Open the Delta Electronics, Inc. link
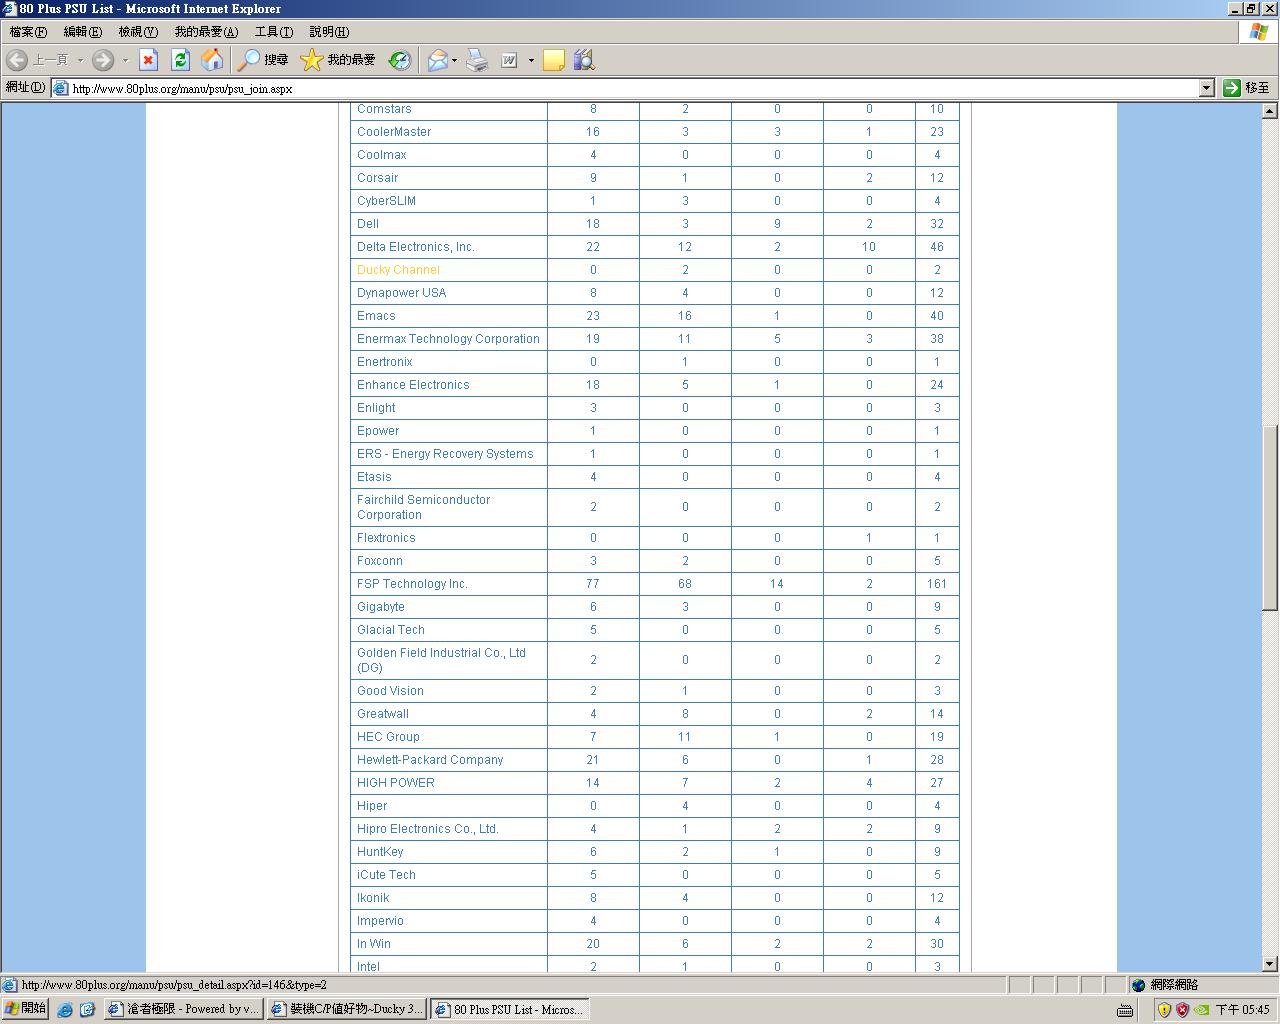The width and height of the screenshot is (1280, 1024). [416, 247]
